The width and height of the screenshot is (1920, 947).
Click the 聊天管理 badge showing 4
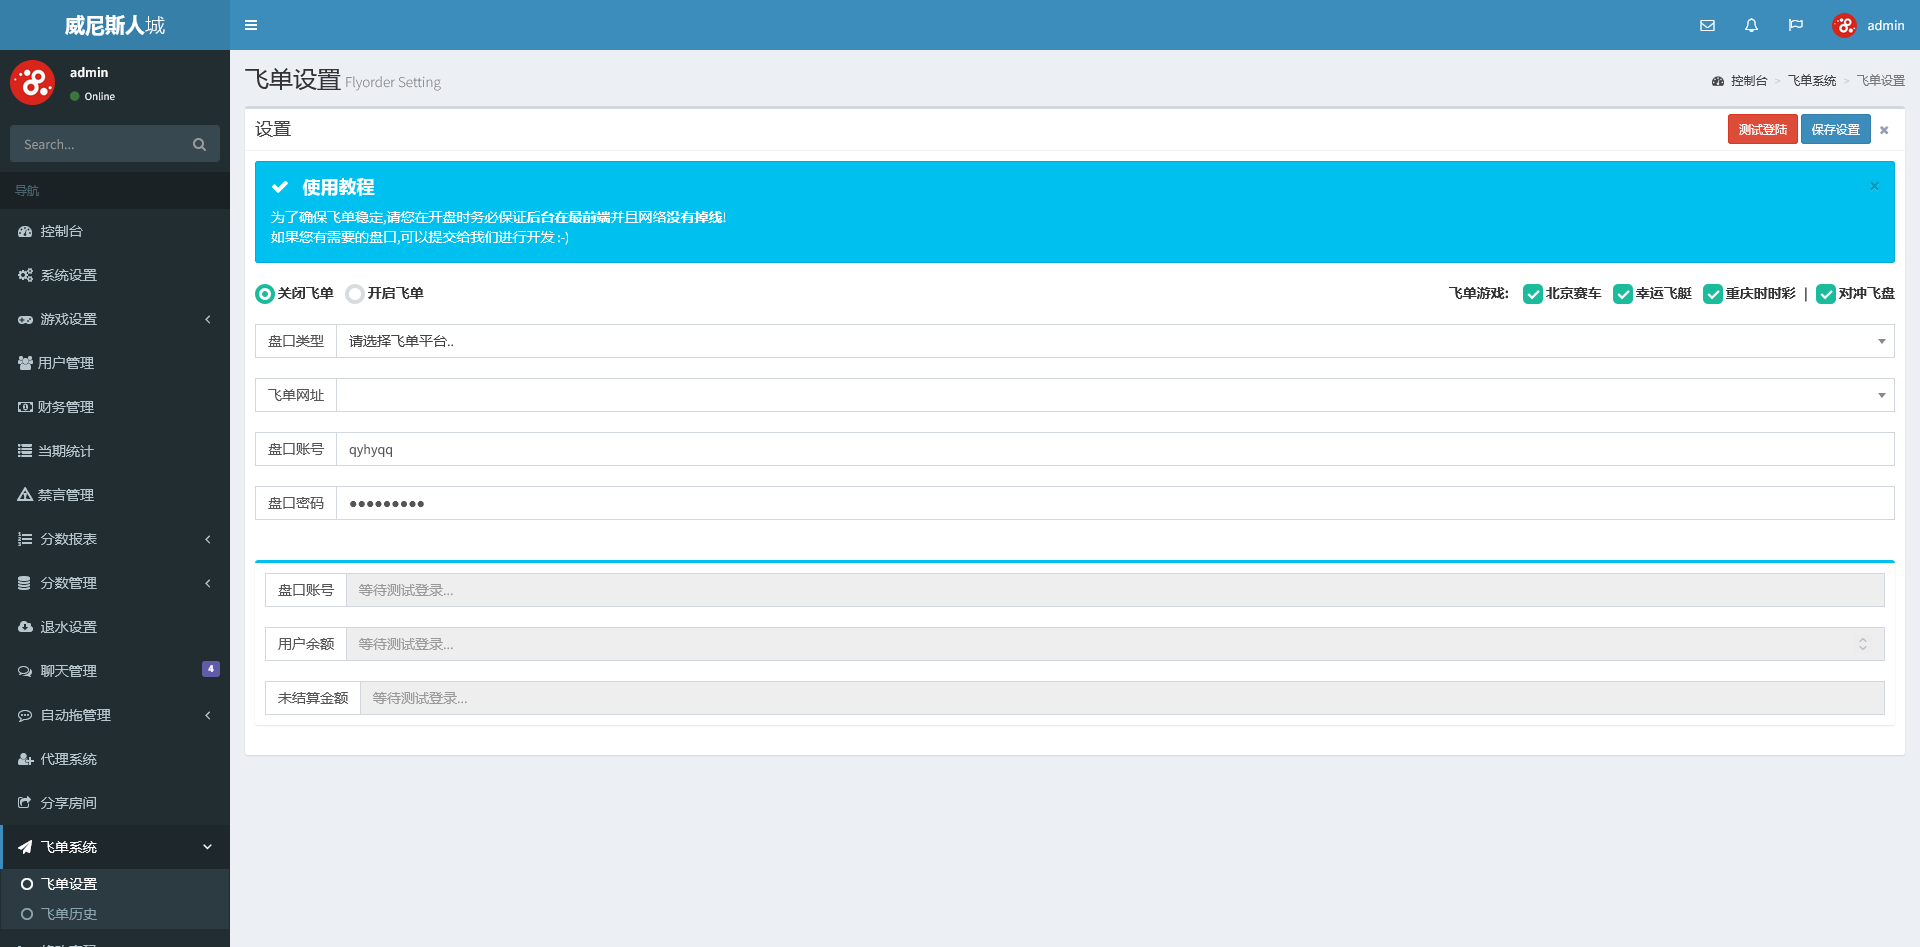(x=211, y=669)
